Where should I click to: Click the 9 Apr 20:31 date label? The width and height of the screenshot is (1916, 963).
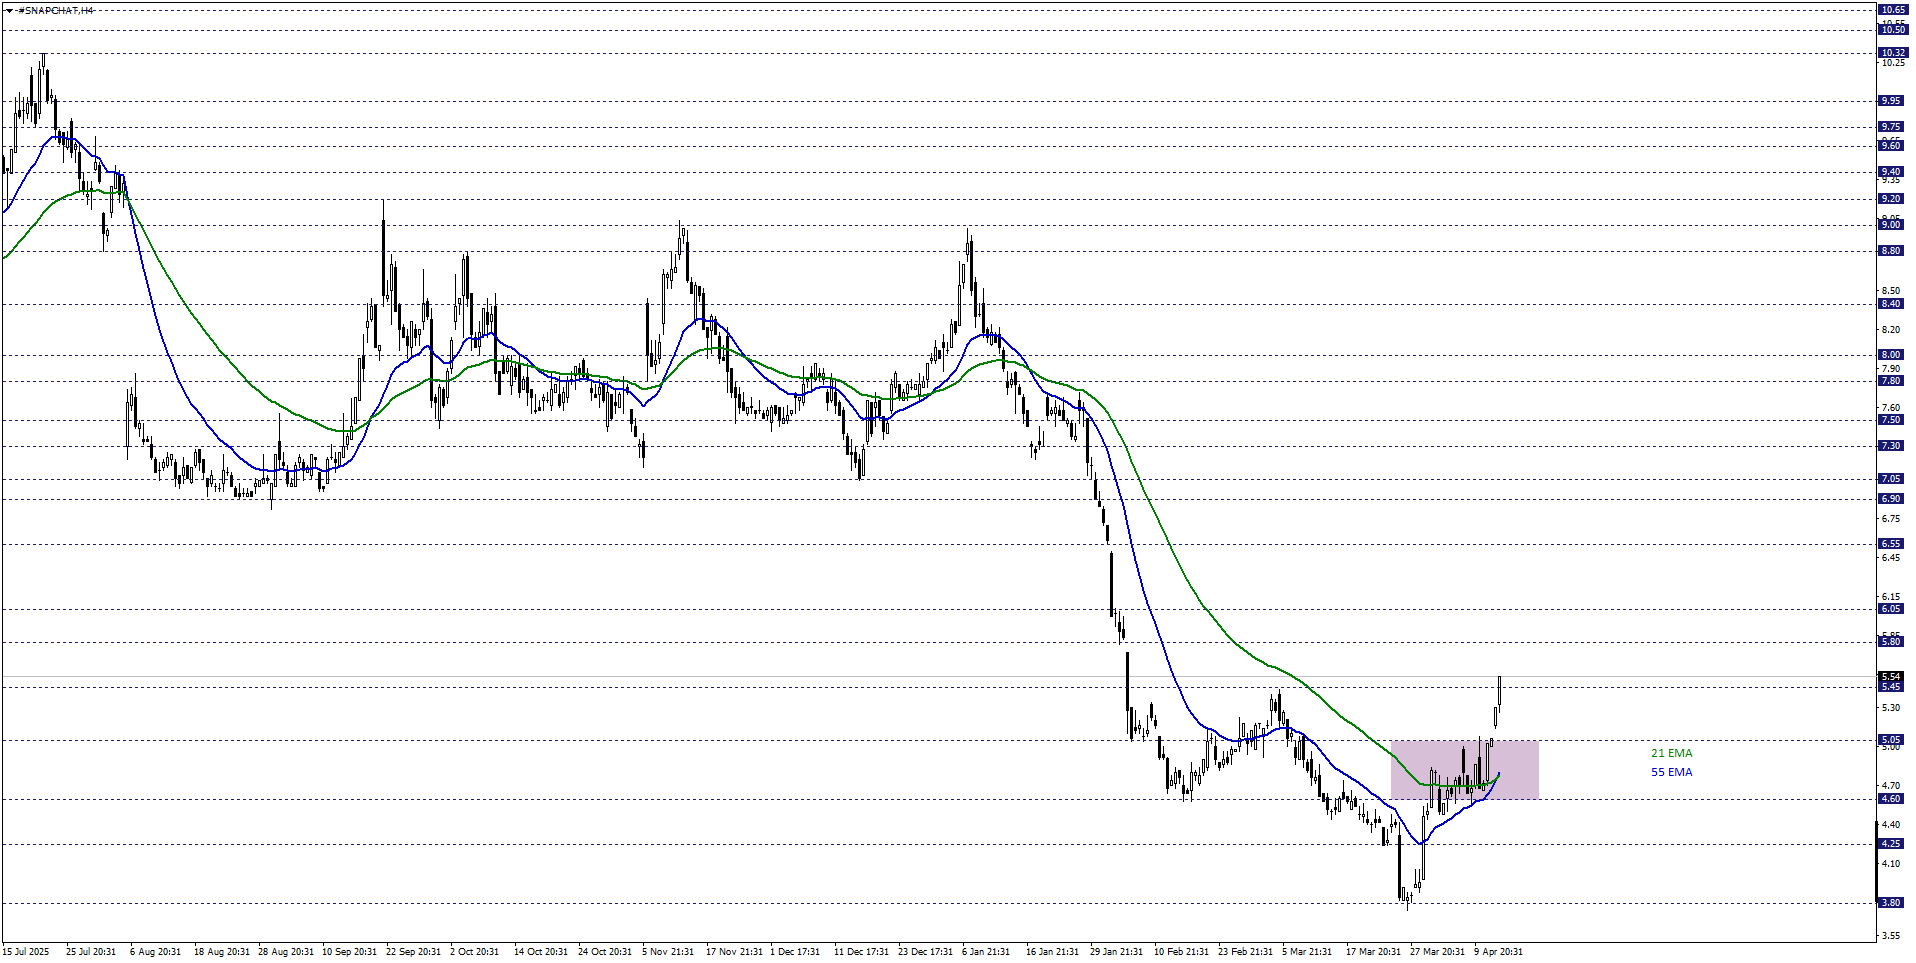click(x=1498, y=952)
